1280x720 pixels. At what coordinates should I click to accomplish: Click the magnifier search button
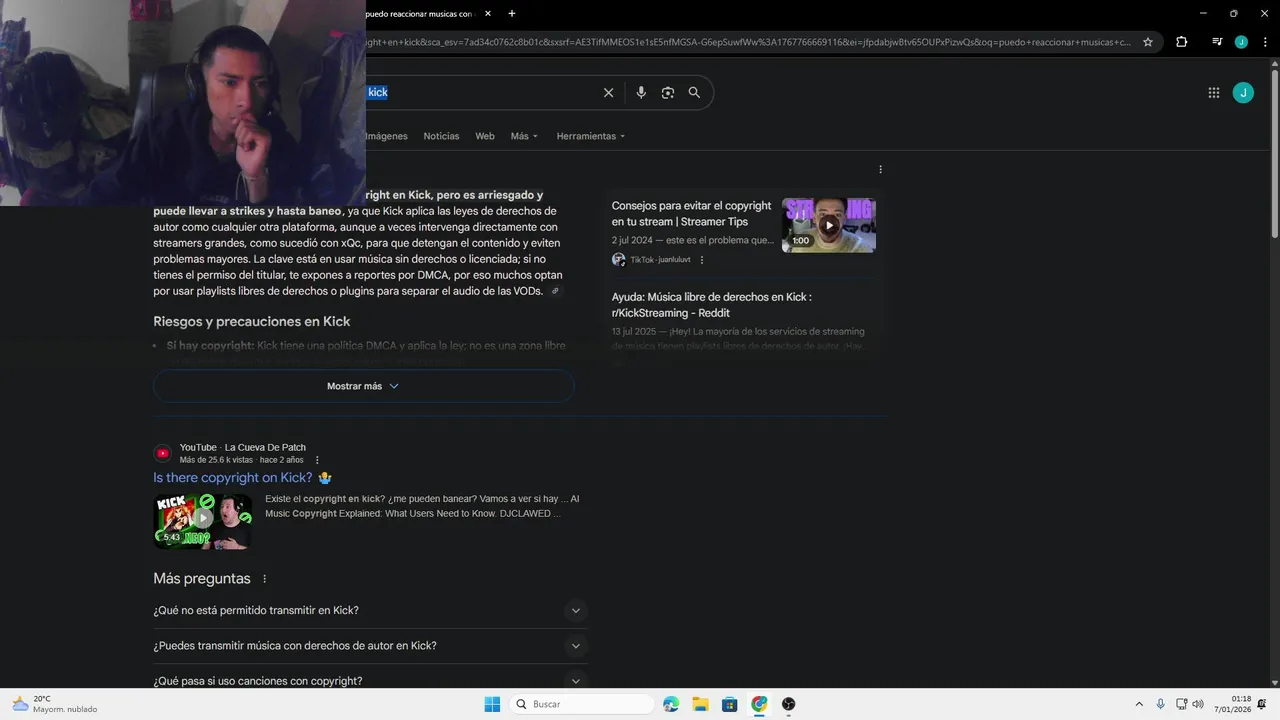click(694, 92)
